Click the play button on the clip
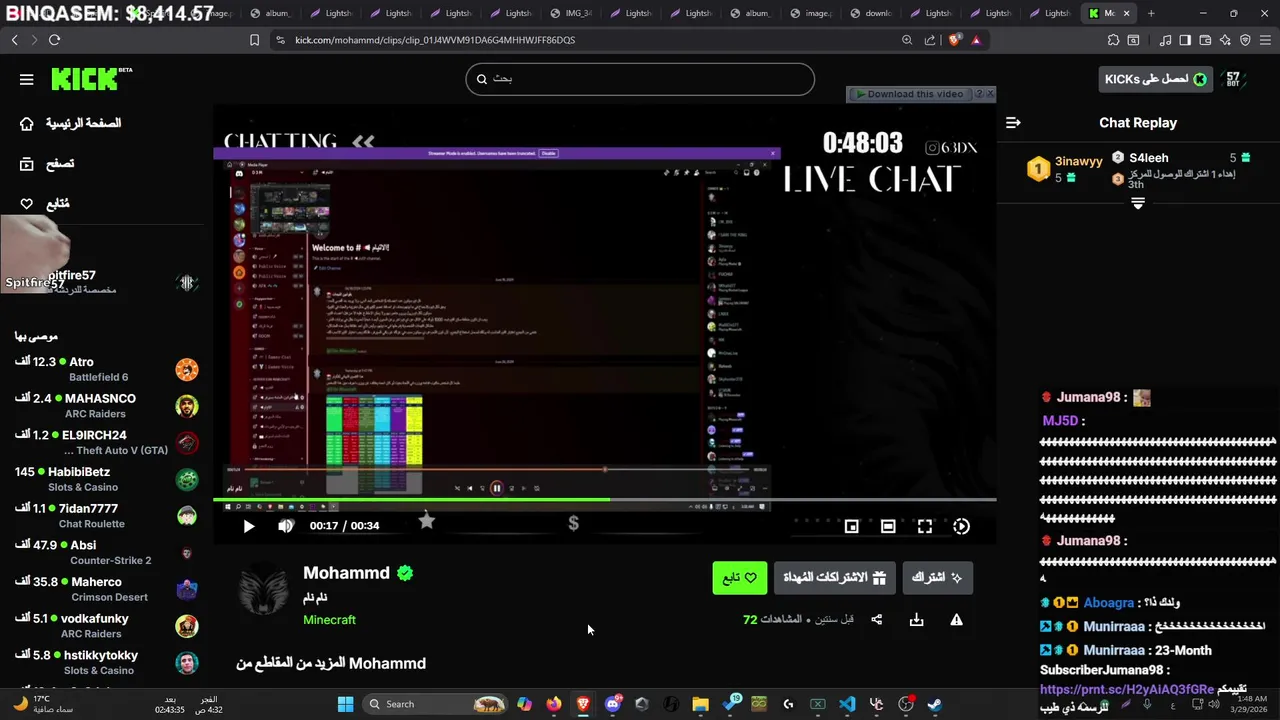 tap(249, 526)
